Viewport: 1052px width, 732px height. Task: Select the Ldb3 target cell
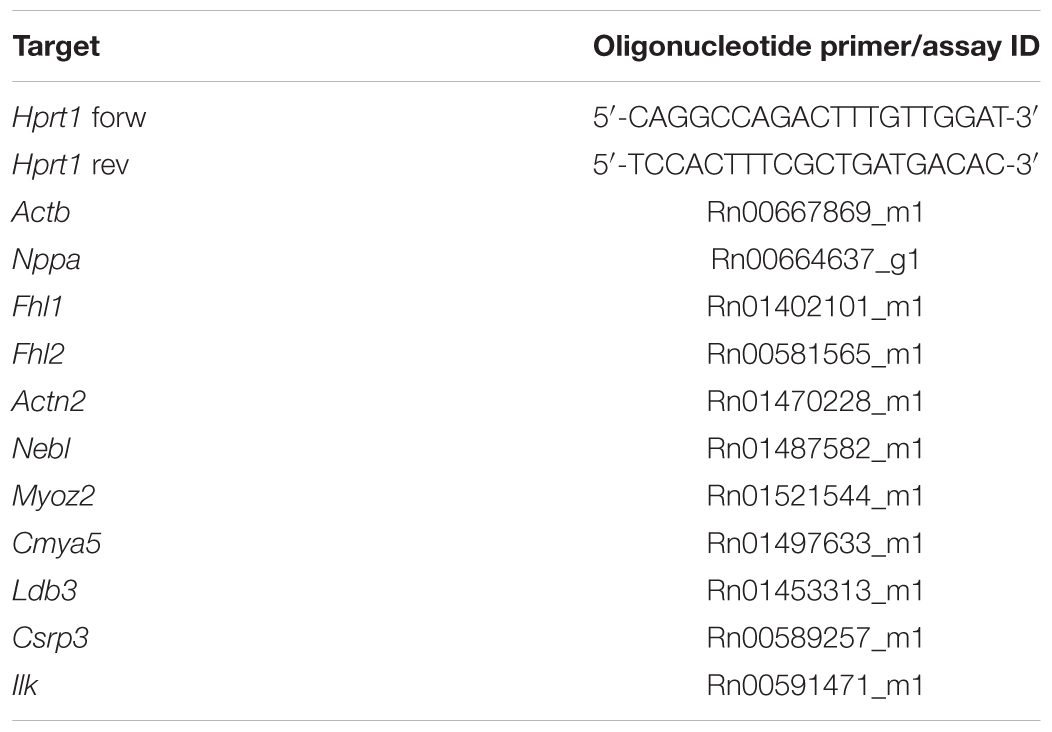point(44,590)
